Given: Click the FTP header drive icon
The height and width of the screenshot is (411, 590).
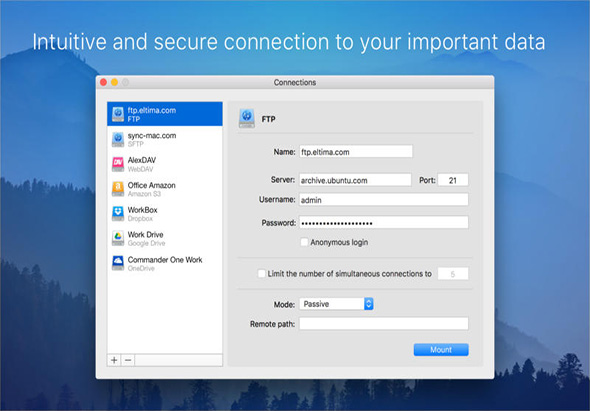Looking at the screenshot, I should (x=247, y=119).
